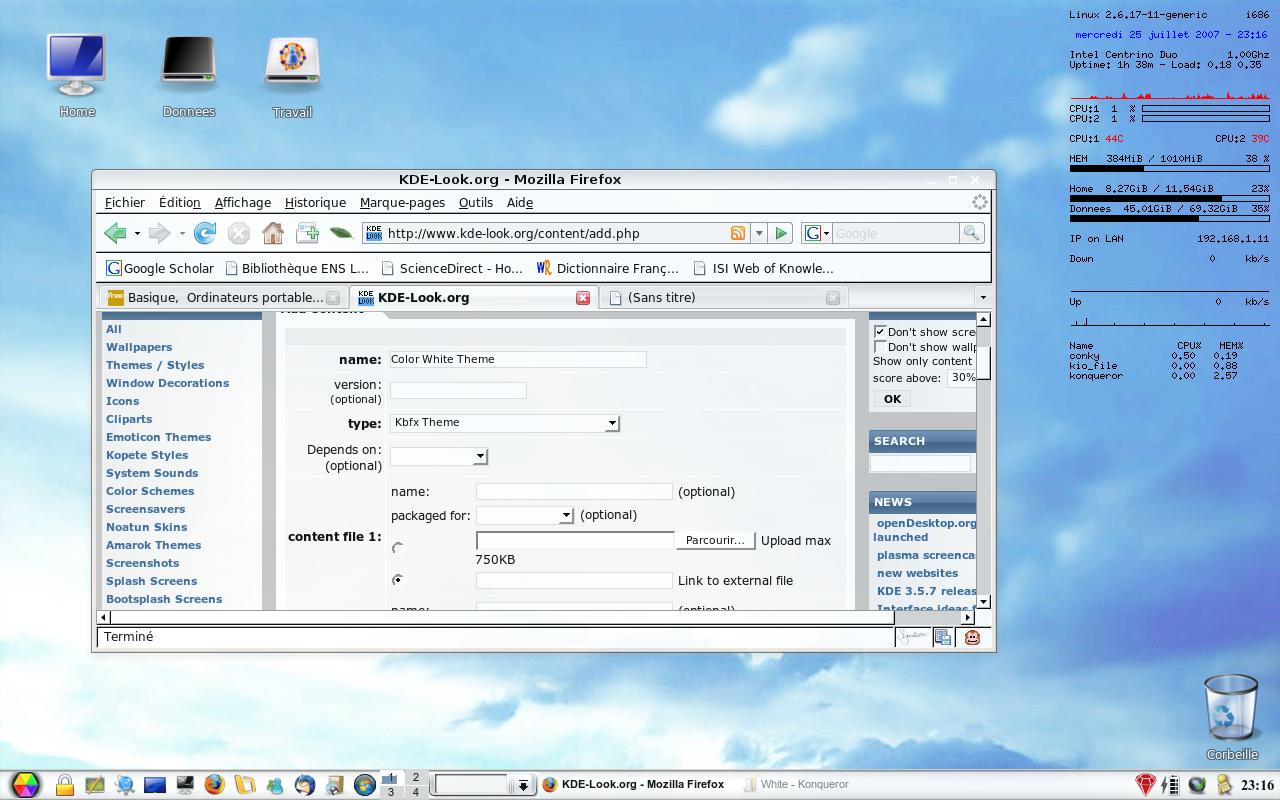Open a new tab with the toolbar icon
This screenshot has height=800, width=1280.
click(x=307, y=233)
